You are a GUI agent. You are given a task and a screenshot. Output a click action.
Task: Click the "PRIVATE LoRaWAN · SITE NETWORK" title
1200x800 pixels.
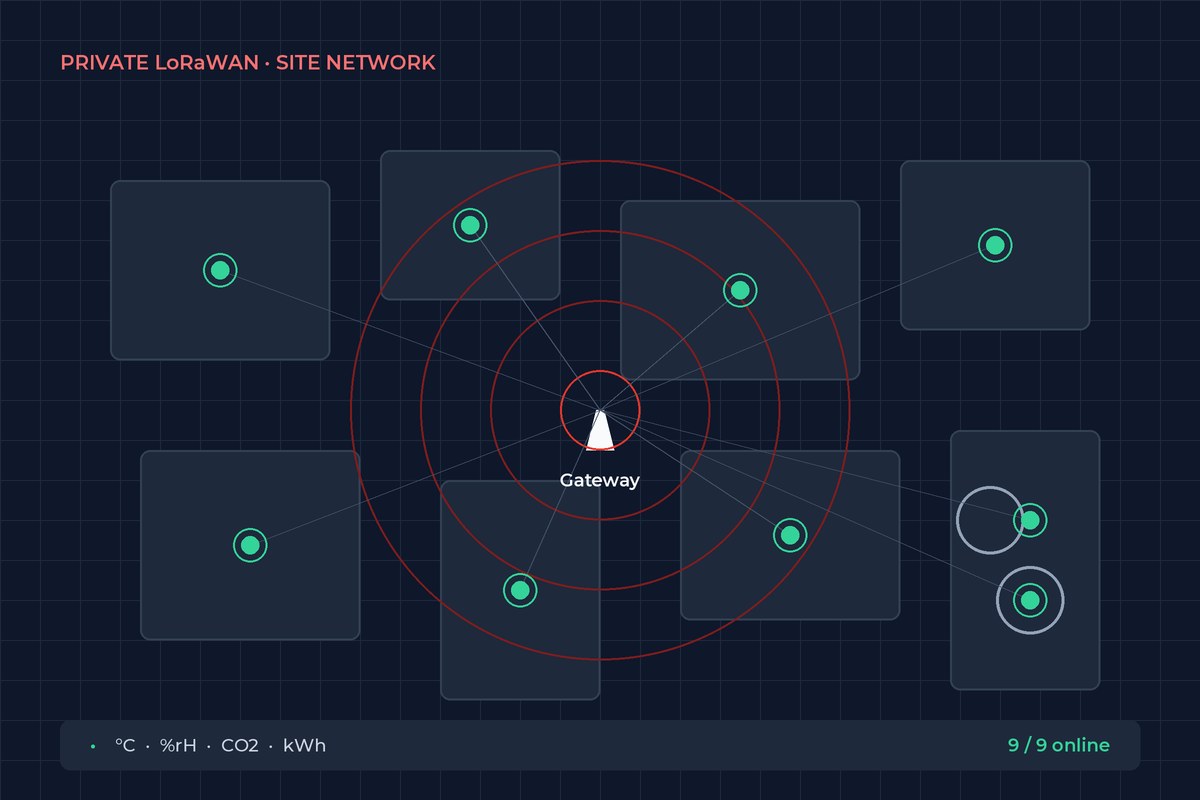pos(248,62)
